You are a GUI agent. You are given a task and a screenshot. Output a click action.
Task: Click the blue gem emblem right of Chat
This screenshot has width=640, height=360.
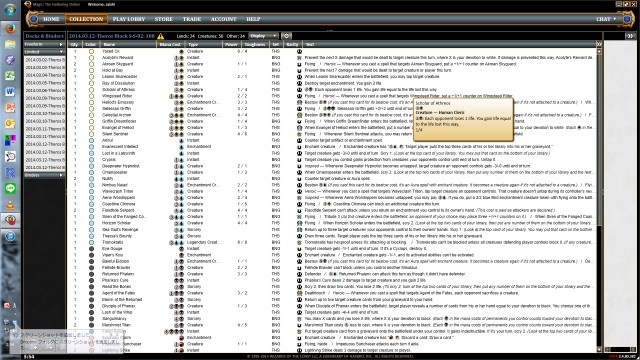[627, 19]
